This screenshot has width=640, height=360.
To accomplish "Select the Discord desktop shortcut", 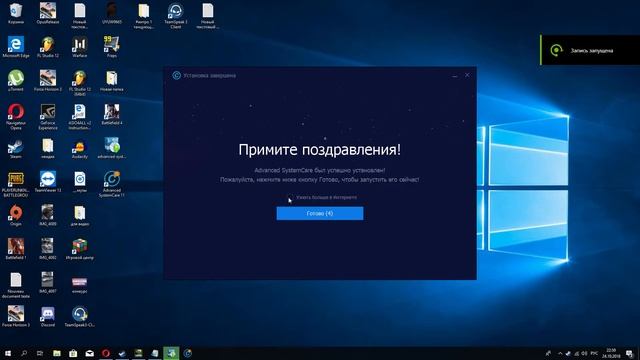I will pyautogui.click(x=47, y=316).
